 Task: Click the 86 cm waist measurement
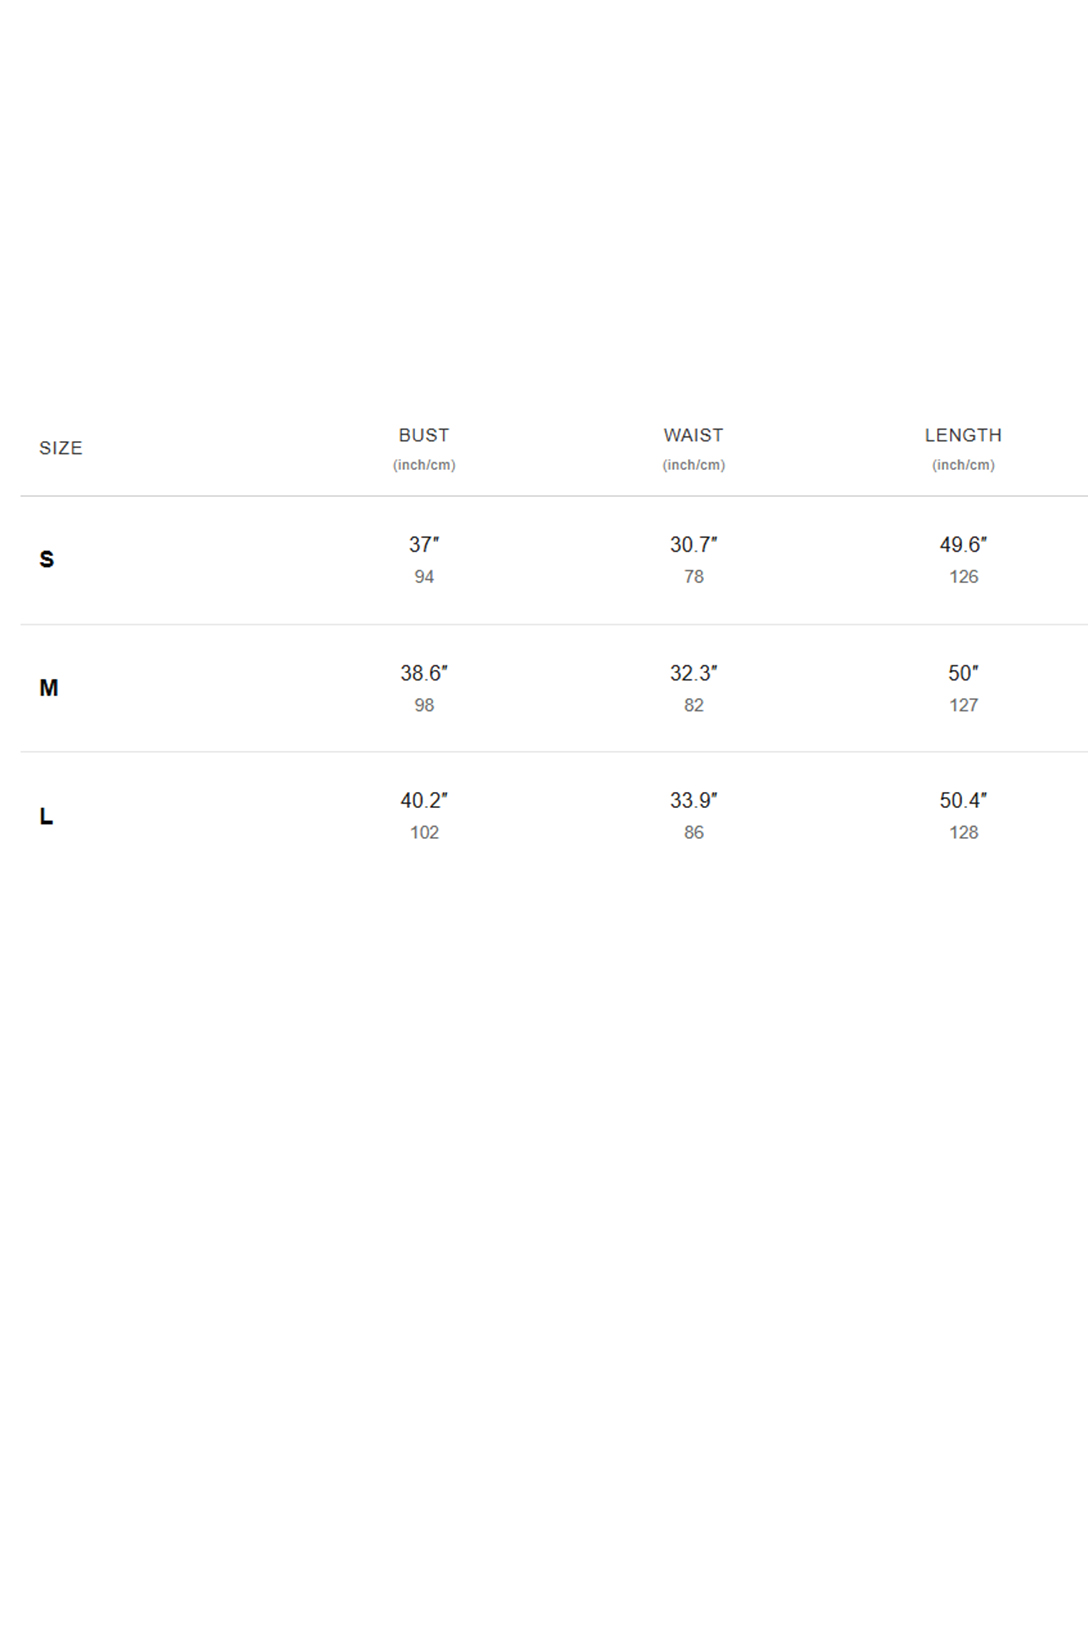coord(694,832)
